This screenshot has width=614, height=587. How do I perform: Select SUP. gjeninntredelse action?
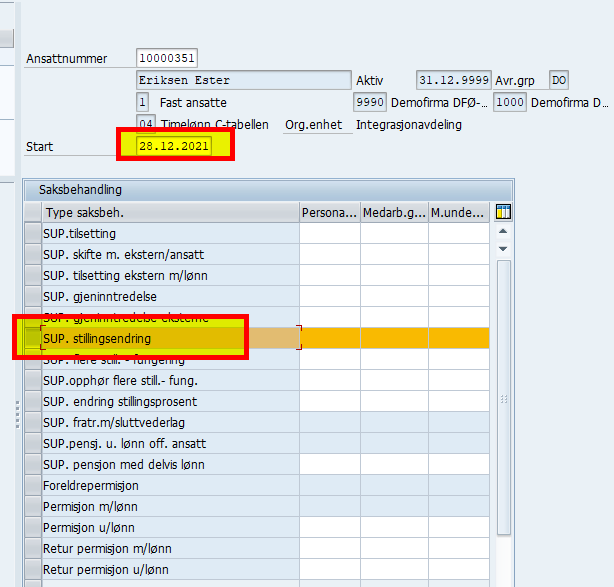100,297
